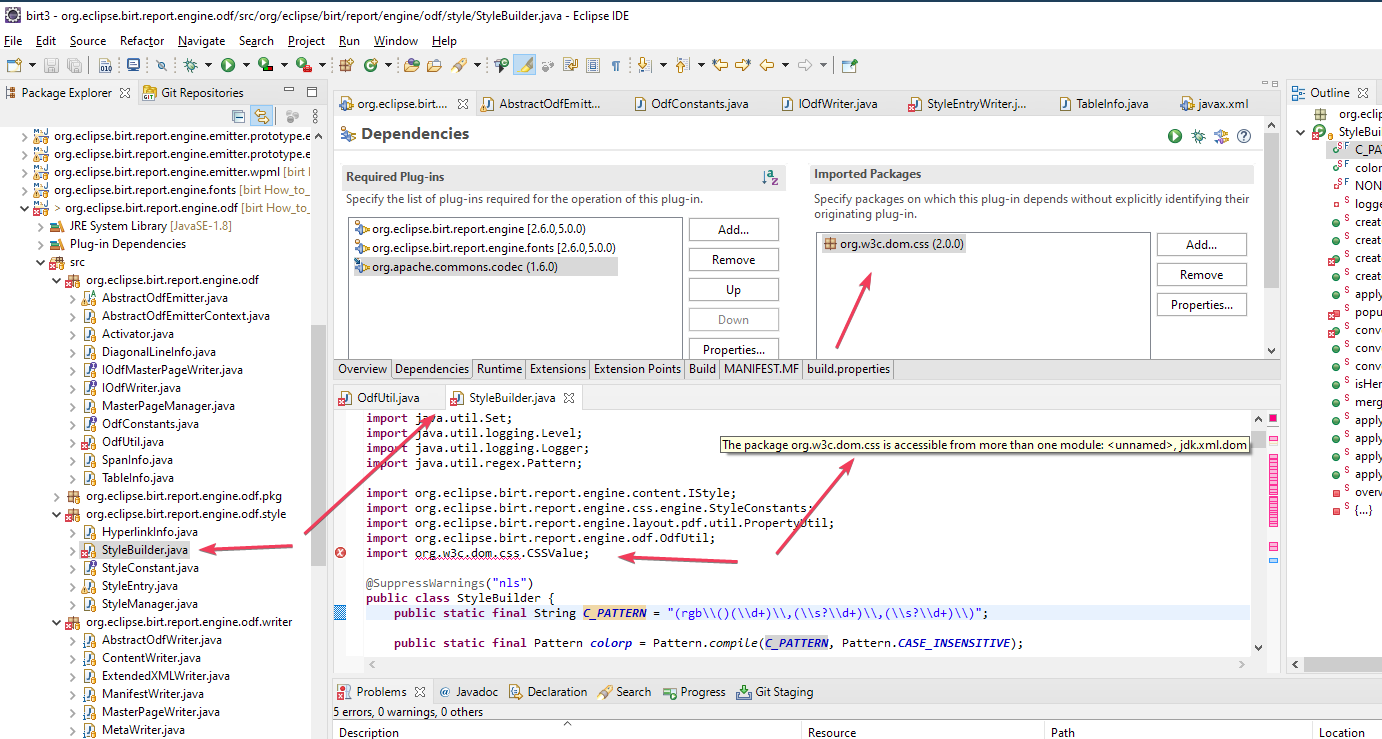The height and width of the screenshot is (739, 1382).
Task: Collapse the src folder in Package Explorer
Action: pos(42,262)
